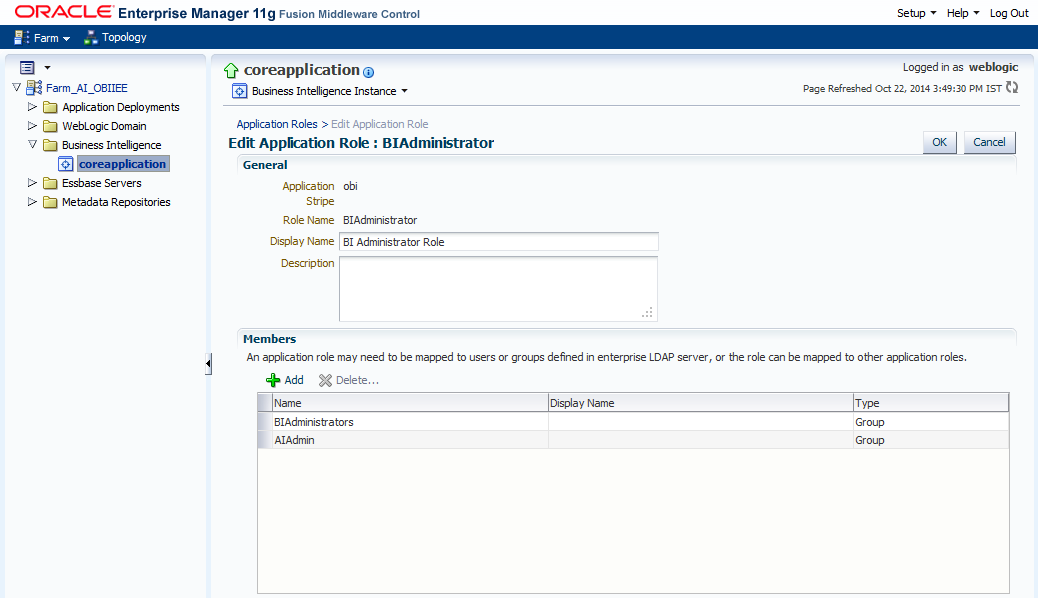Click the row selector for AIAdmin

coord(264,440)
